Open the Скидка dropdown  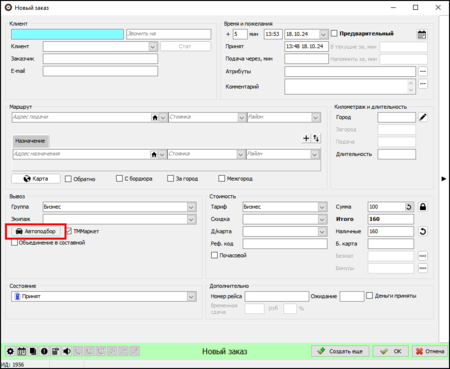(322, 219)
